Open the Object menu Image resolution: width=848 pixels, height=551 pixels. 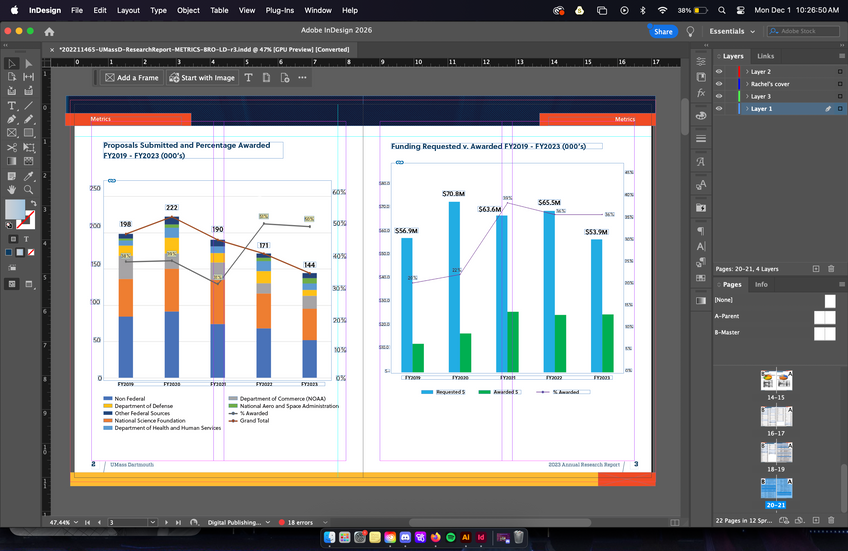[188, 10]
